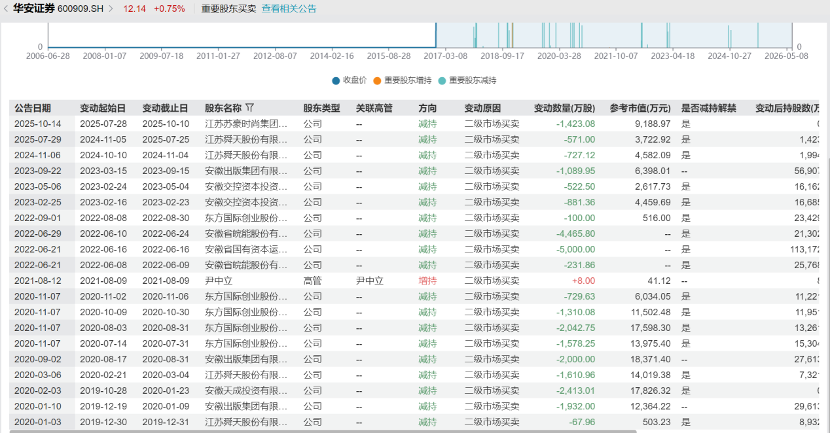
Task: Sort table by 公告日期 column header
Action: click(33, 108)
